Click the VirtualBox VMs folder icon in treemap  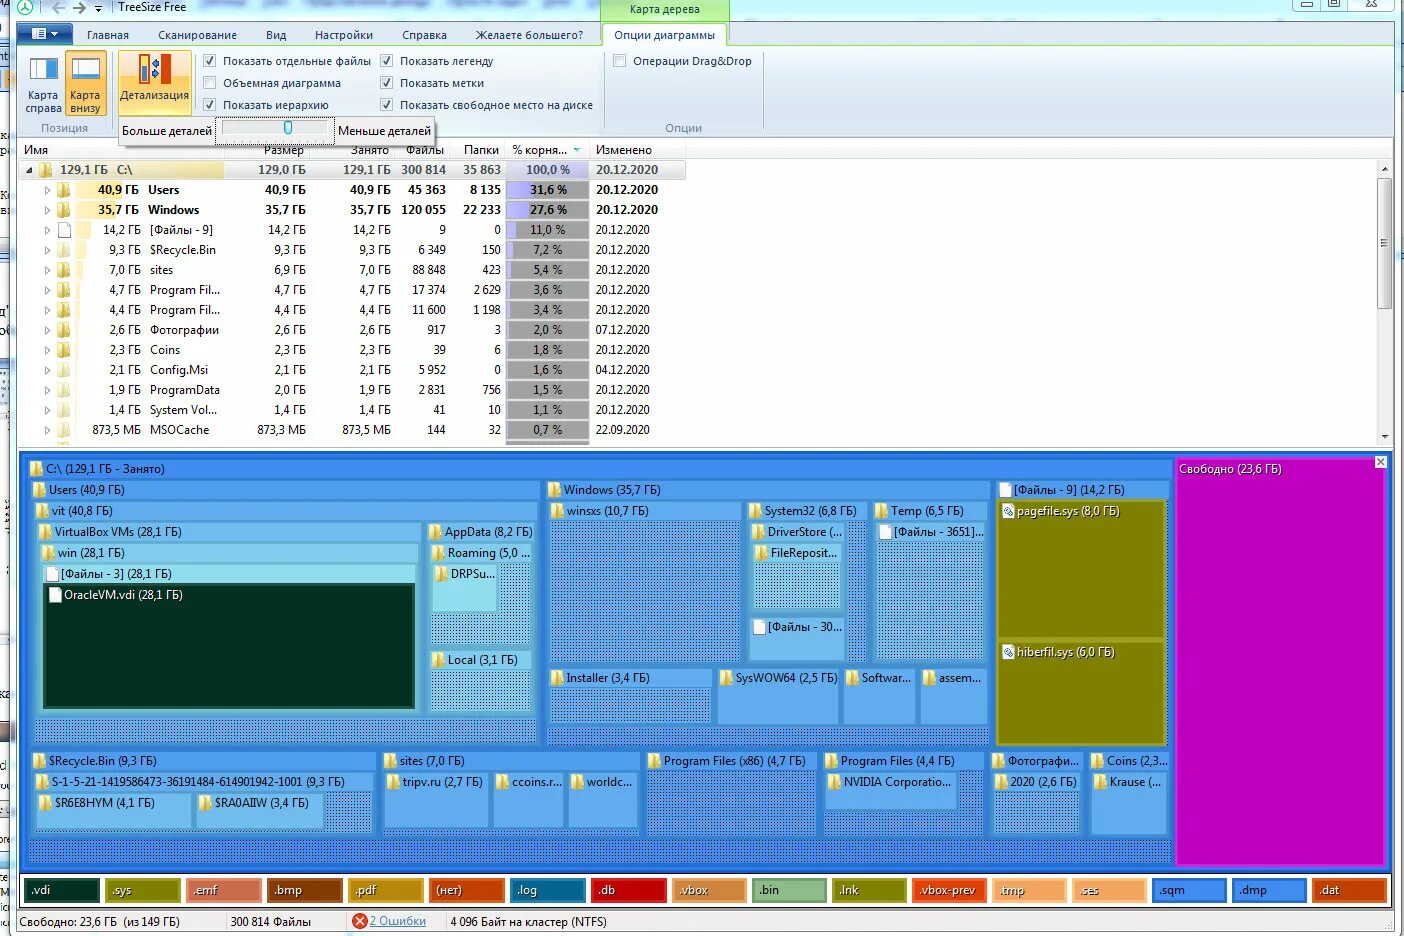(x=45, y=532)
